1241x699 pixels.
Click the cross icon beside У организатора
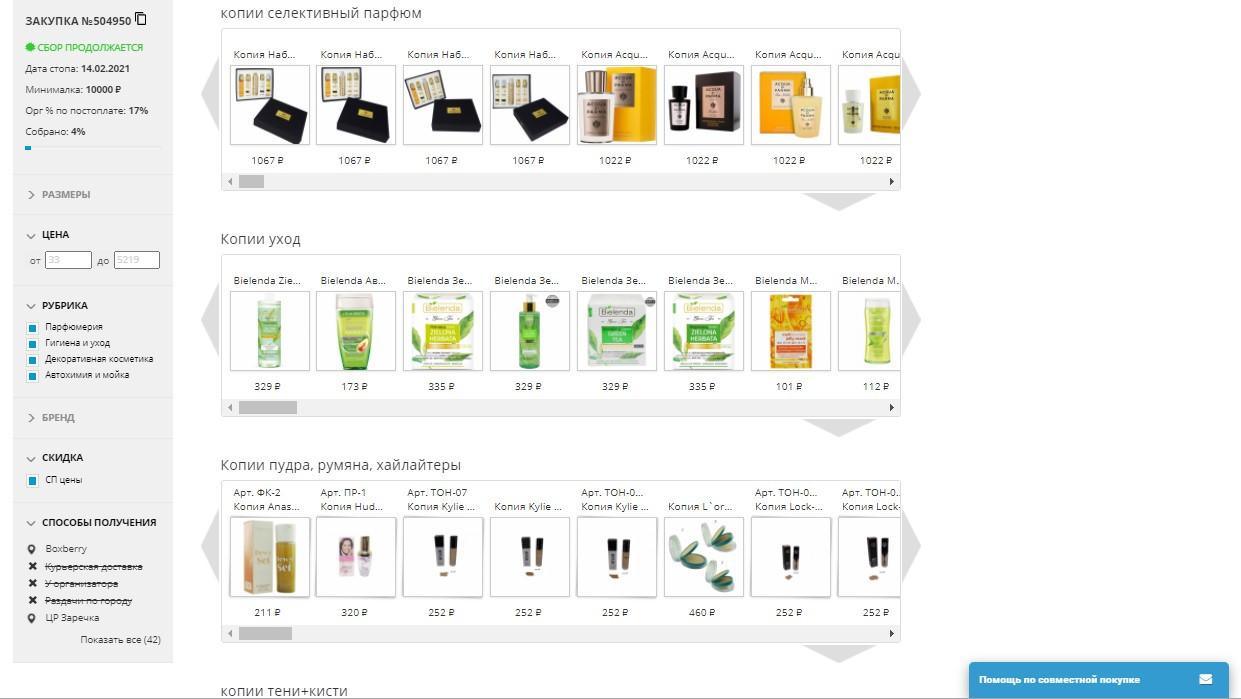pyautogui.click(x=32, y=584)
